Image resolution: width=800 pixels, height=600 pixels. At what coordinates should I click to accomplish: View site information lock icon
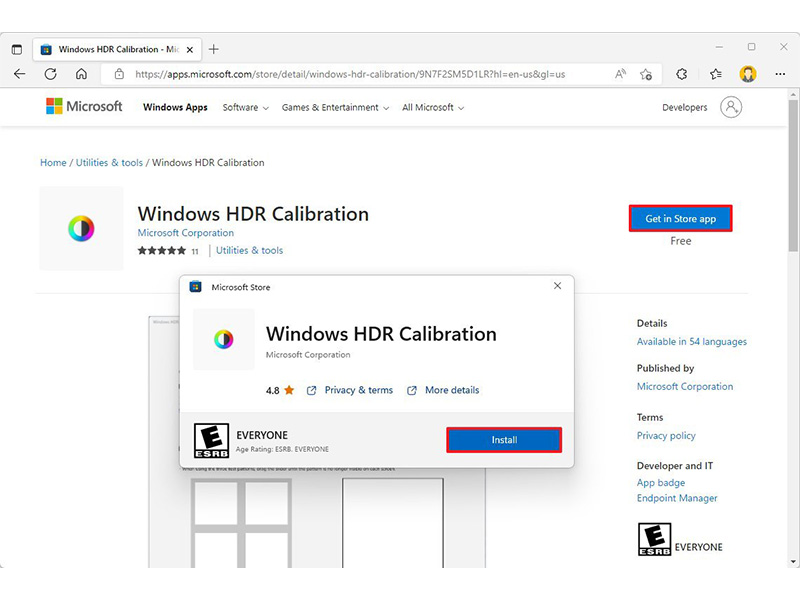[119, 74]
